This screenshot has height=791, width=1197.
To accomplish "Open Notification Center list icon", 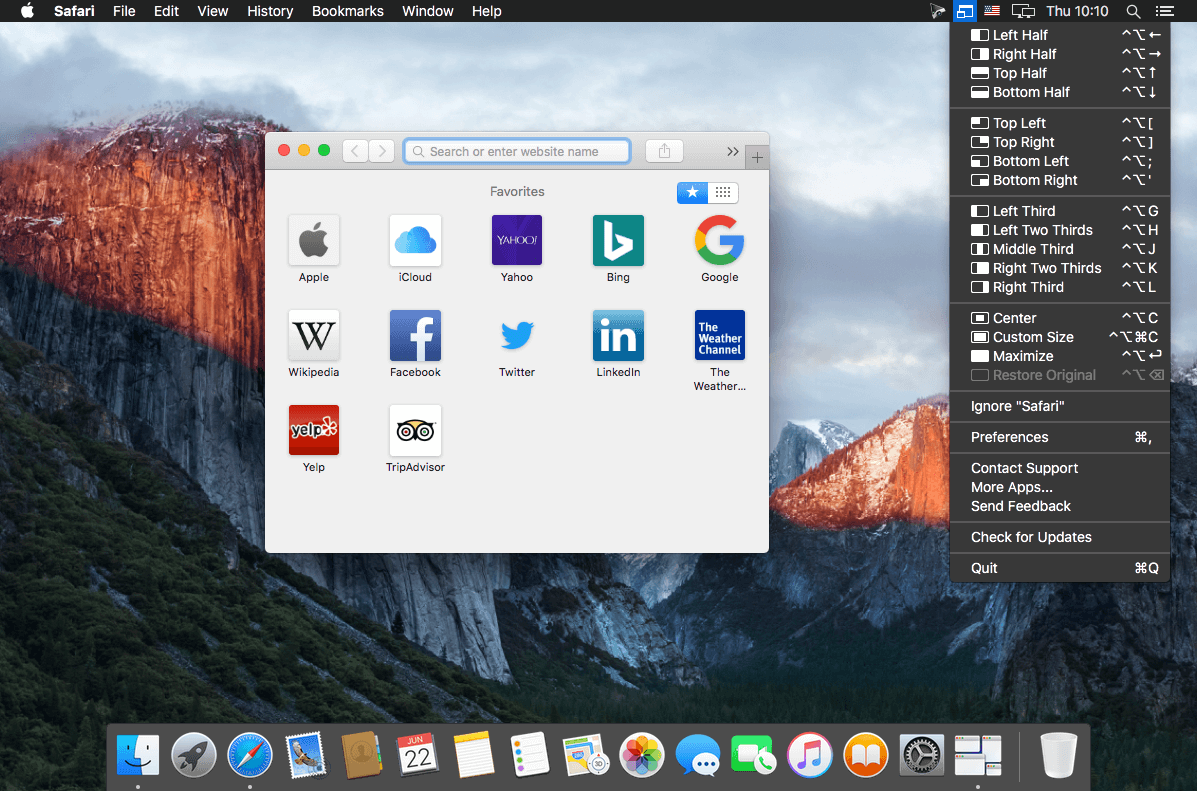I will tap(1165, 11).
